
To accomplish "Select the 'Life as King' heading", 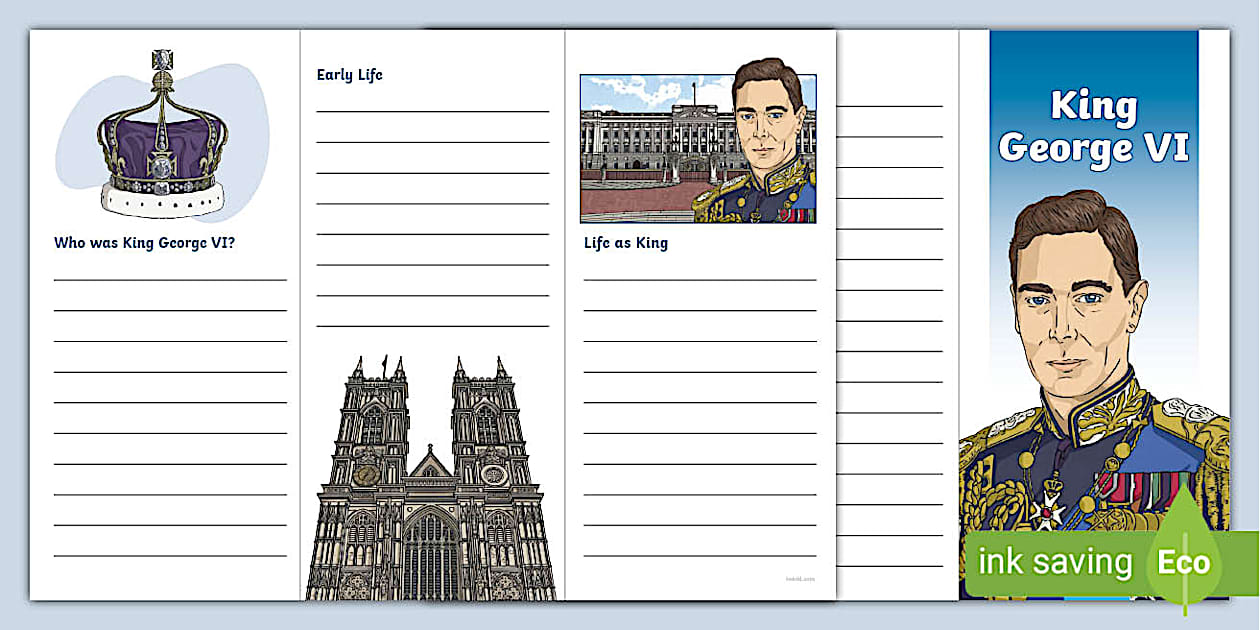I will click(626, 242).
